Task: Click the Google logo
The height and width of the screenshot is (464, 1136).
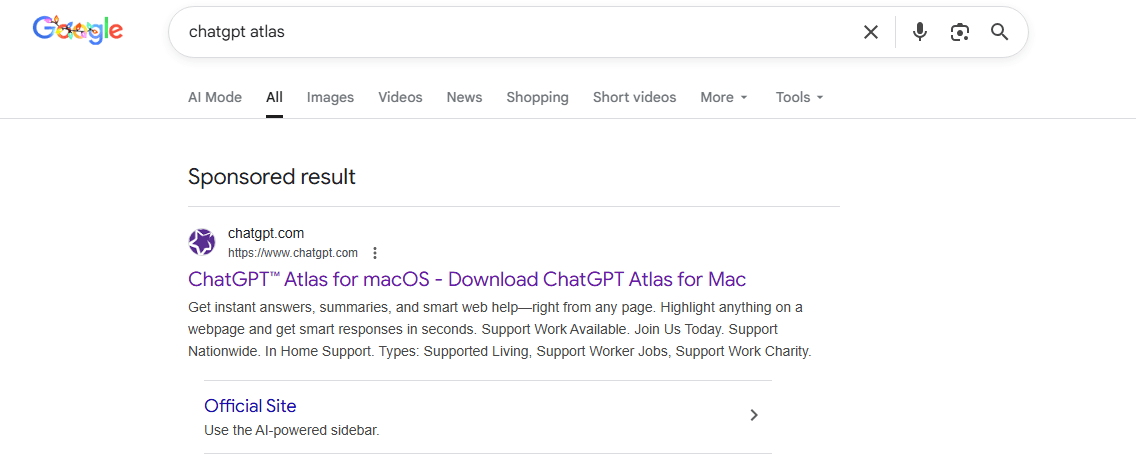Action: [x=77, y=30]
